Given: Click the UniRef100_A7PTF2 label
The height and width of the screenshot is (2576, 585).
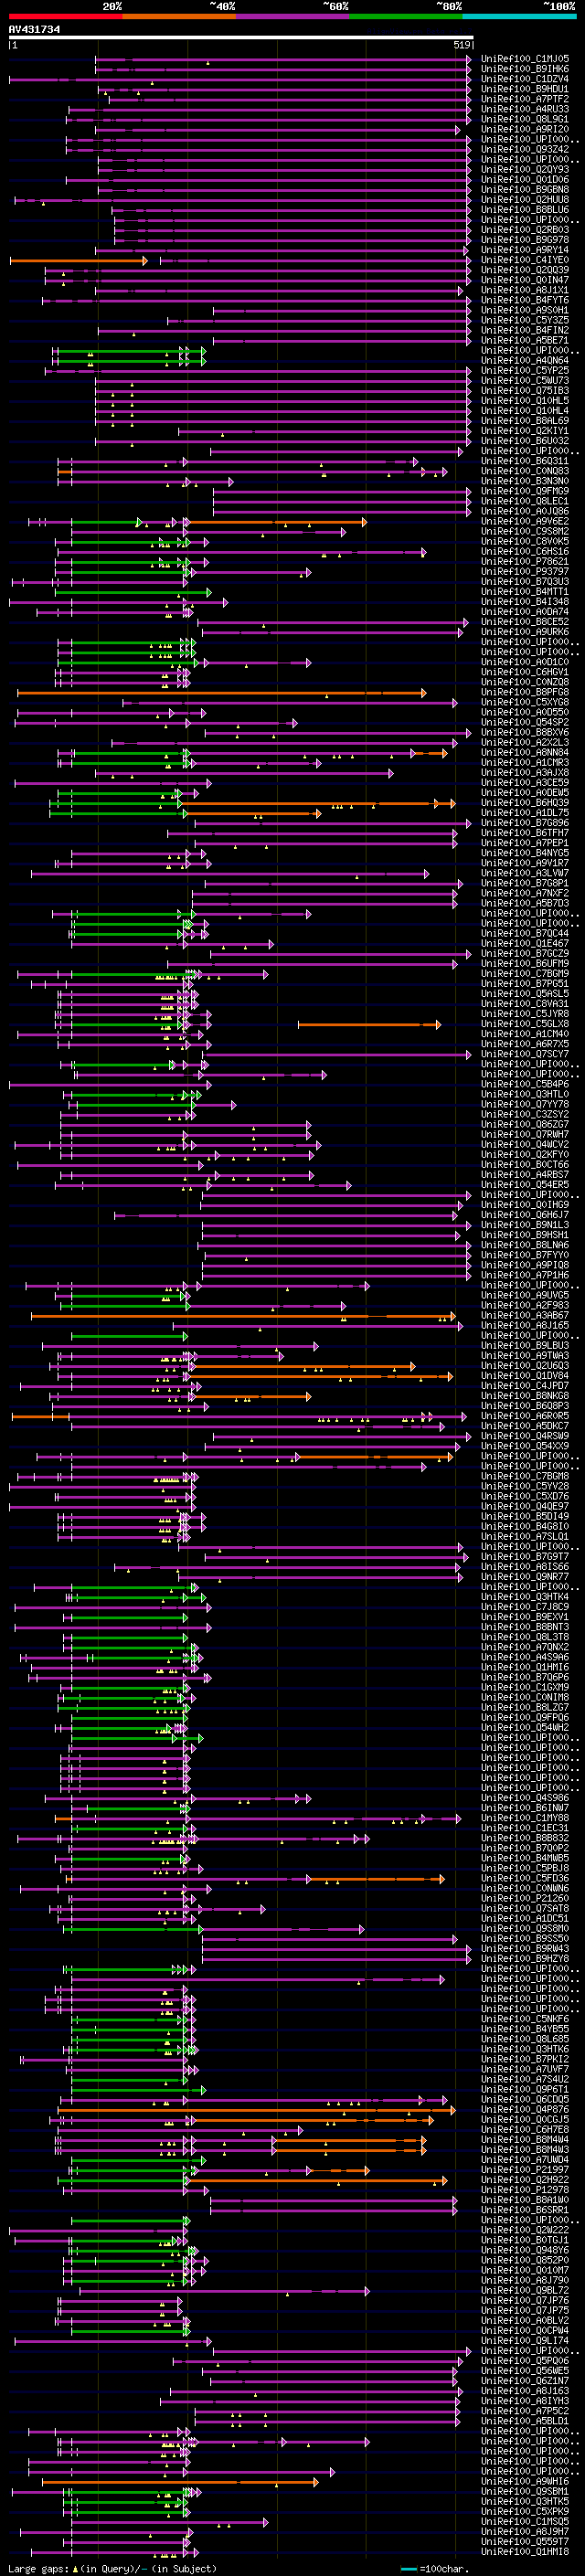Looking at the screenshot, I should (x=525, y=99).
